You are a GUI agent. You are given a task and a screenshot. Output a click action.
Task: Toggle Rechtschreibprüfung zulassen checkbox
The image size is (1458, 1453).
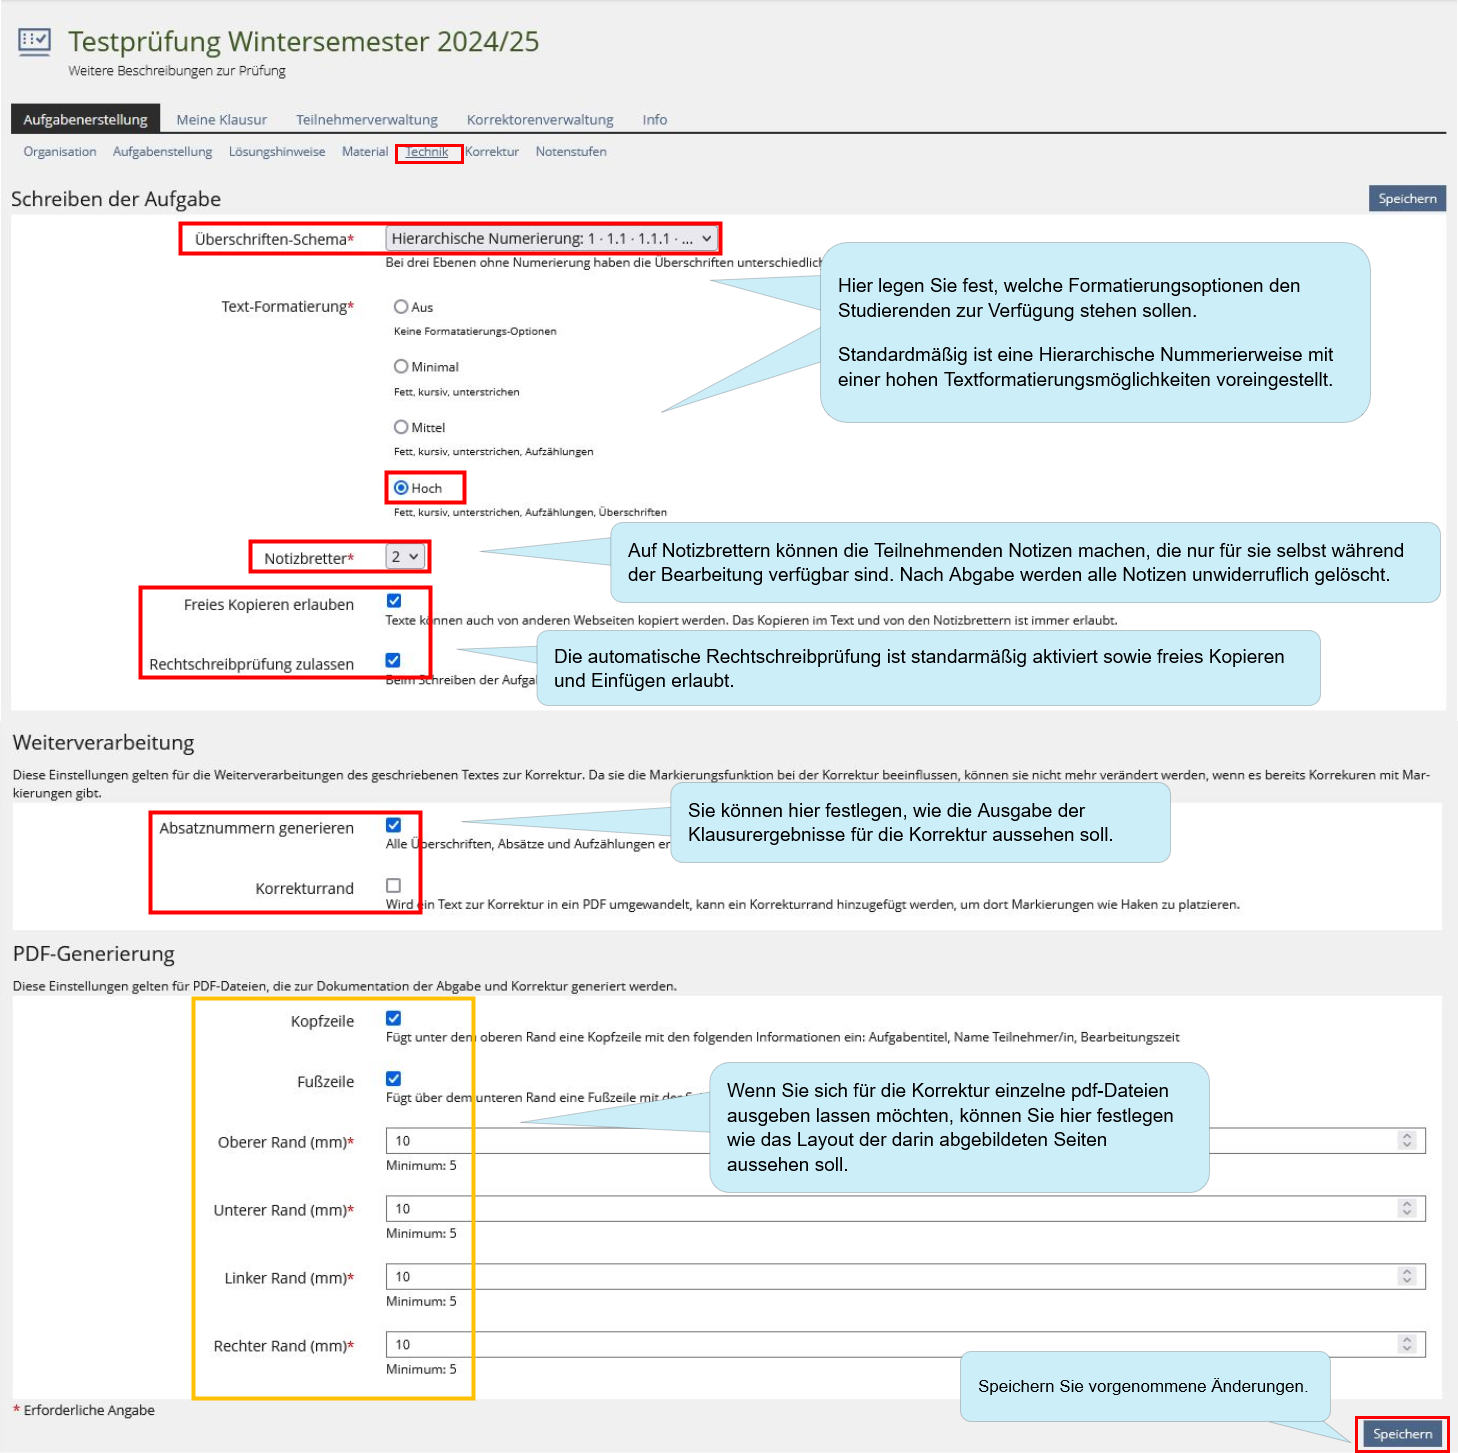point(393,660)
